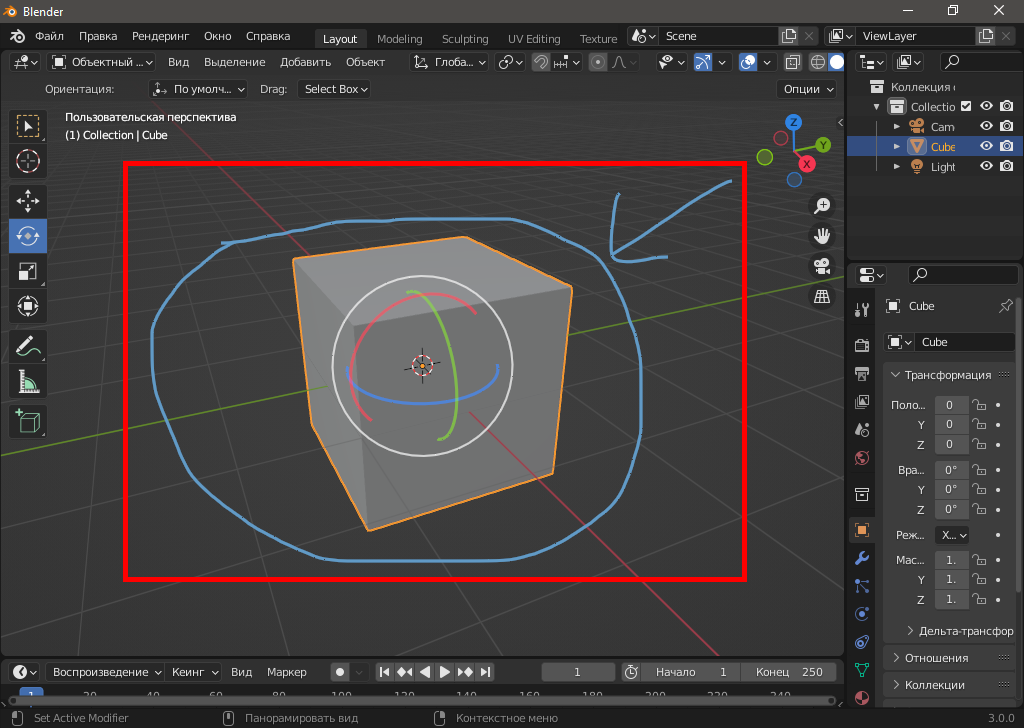Open the Modifier properties wrench tab
Image resolution: width=1024 pixels, height=728 pixels.
click(x=861, y=558)
